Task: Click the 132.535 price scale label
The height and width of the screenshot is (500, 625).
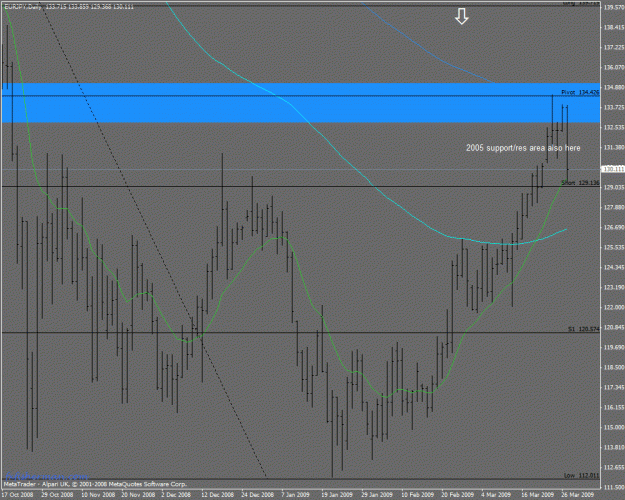Action: [614, 127]
